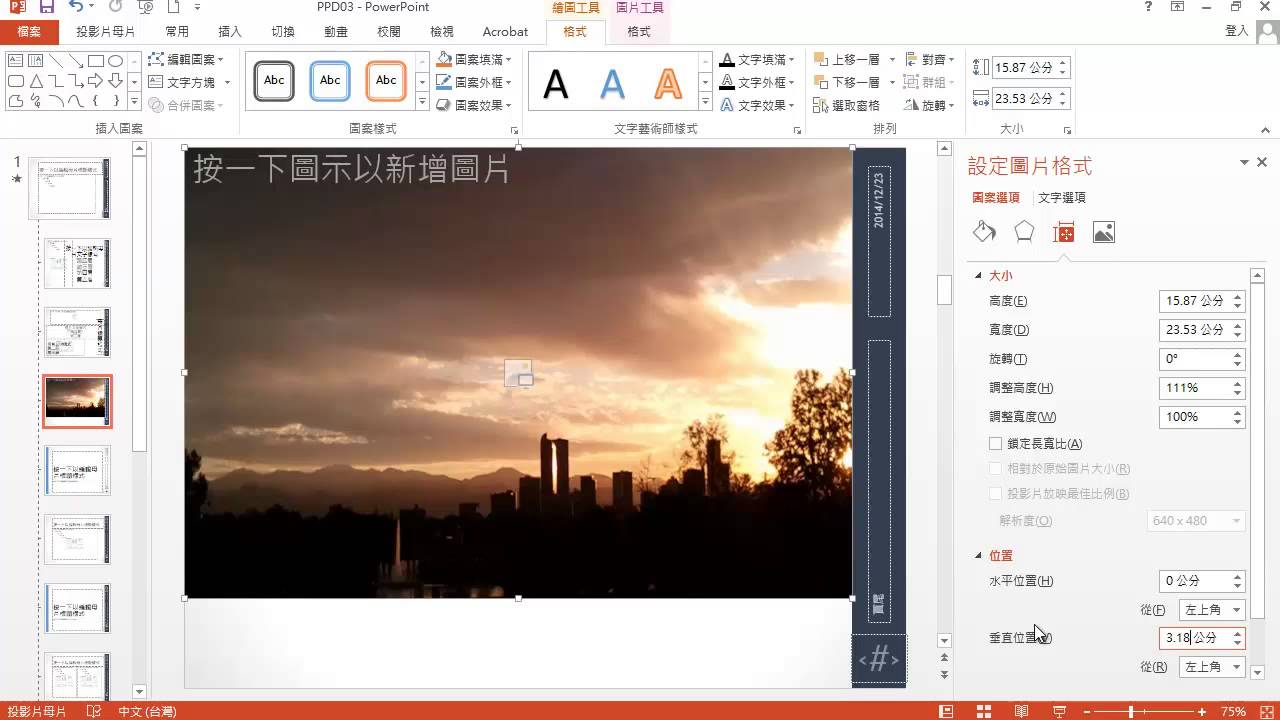Click 編輯圖案 edit shape button
This screenshot has width=1280, height=720.
(x=188, y=60)
